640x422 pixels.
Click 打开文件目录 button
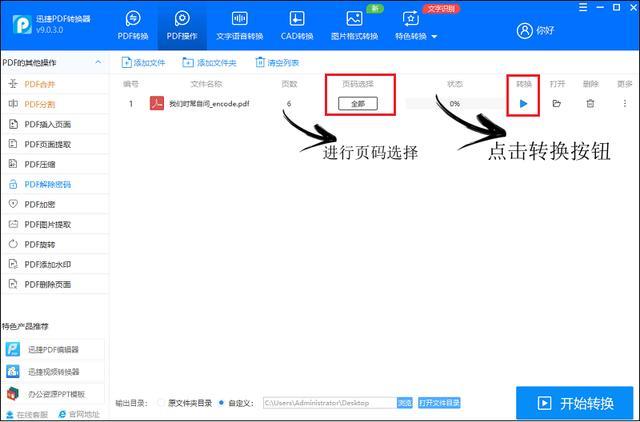point(439,403)
